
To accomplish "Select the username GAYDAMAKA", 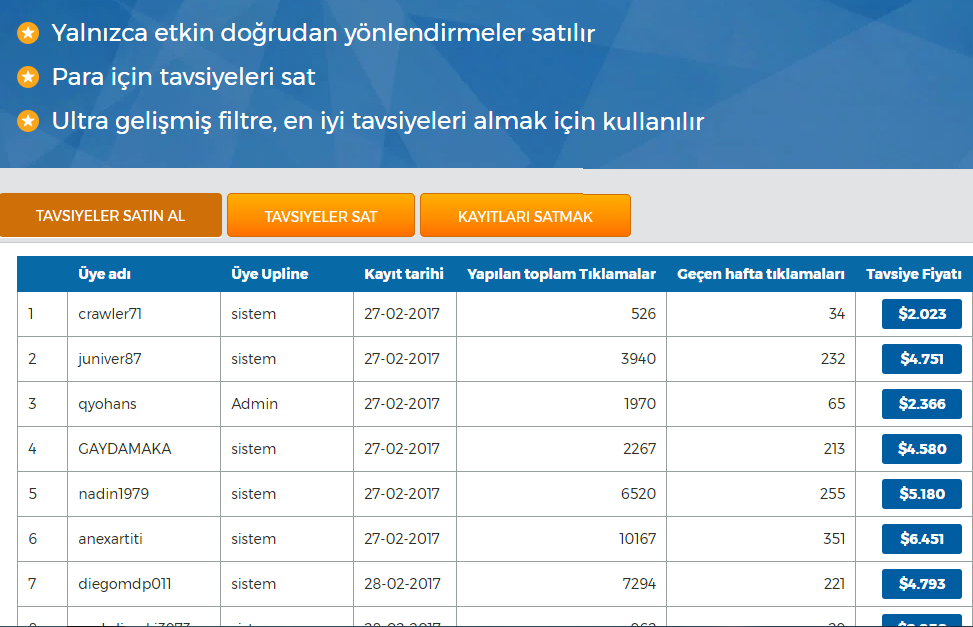I will pos(125,449).
